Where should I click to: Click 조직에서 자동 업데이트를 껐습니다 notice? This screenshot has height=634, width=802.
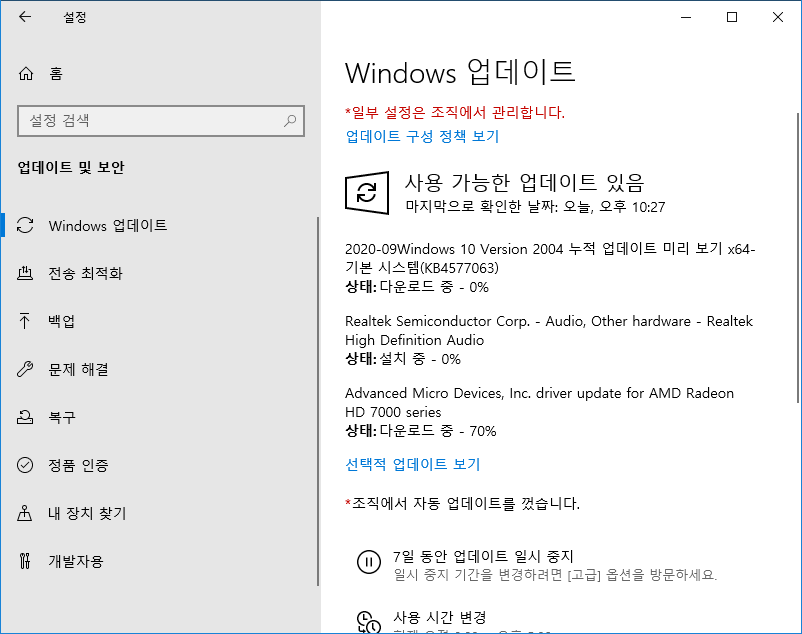(462, 503)
